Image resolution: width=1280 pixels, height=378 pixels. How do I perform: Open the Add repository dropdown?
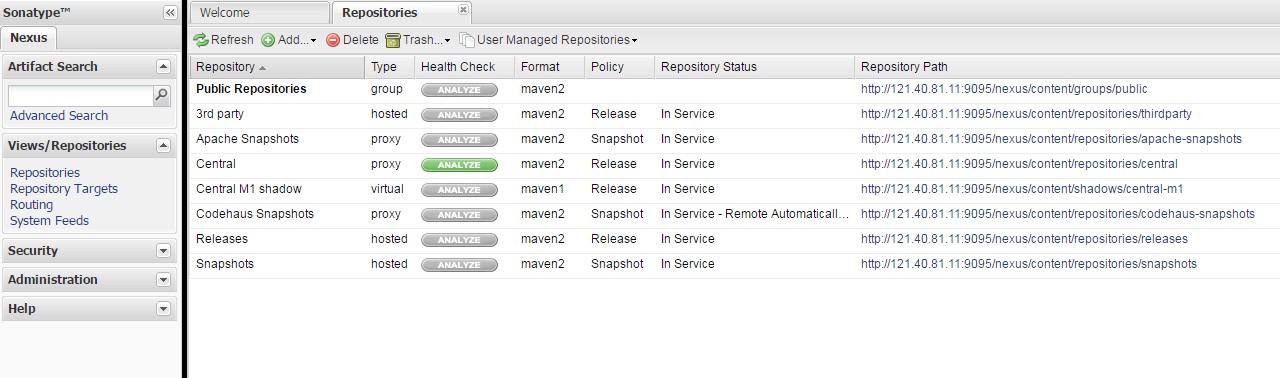(x=289, y=40)
